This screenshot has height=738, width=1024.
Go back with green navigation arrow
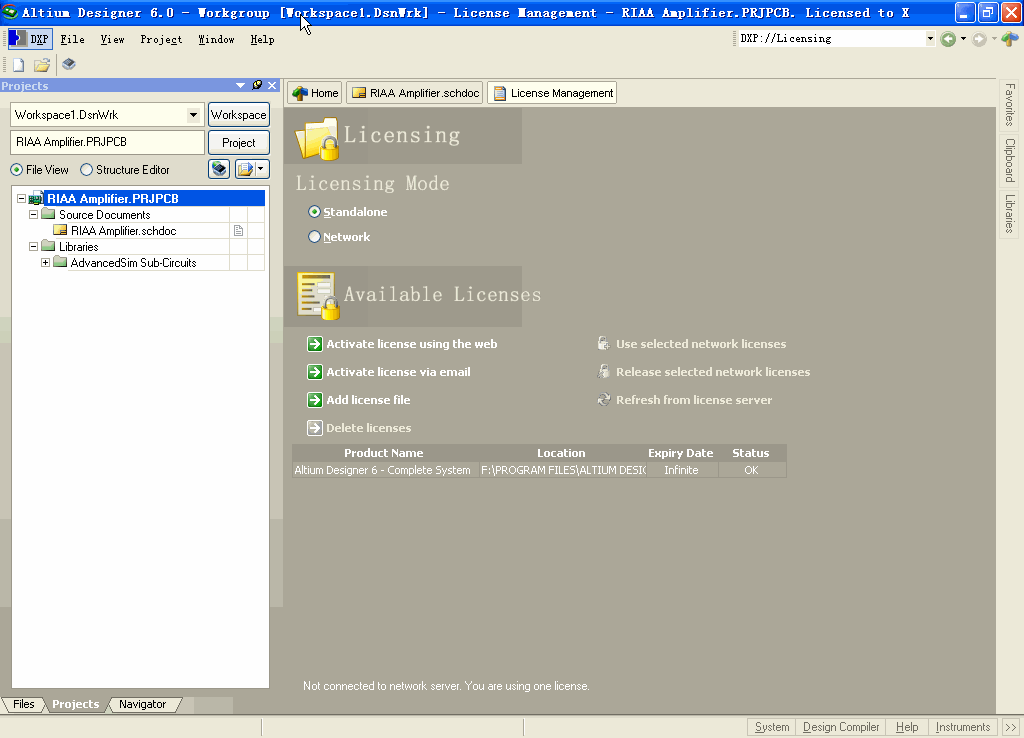[948, 39]
